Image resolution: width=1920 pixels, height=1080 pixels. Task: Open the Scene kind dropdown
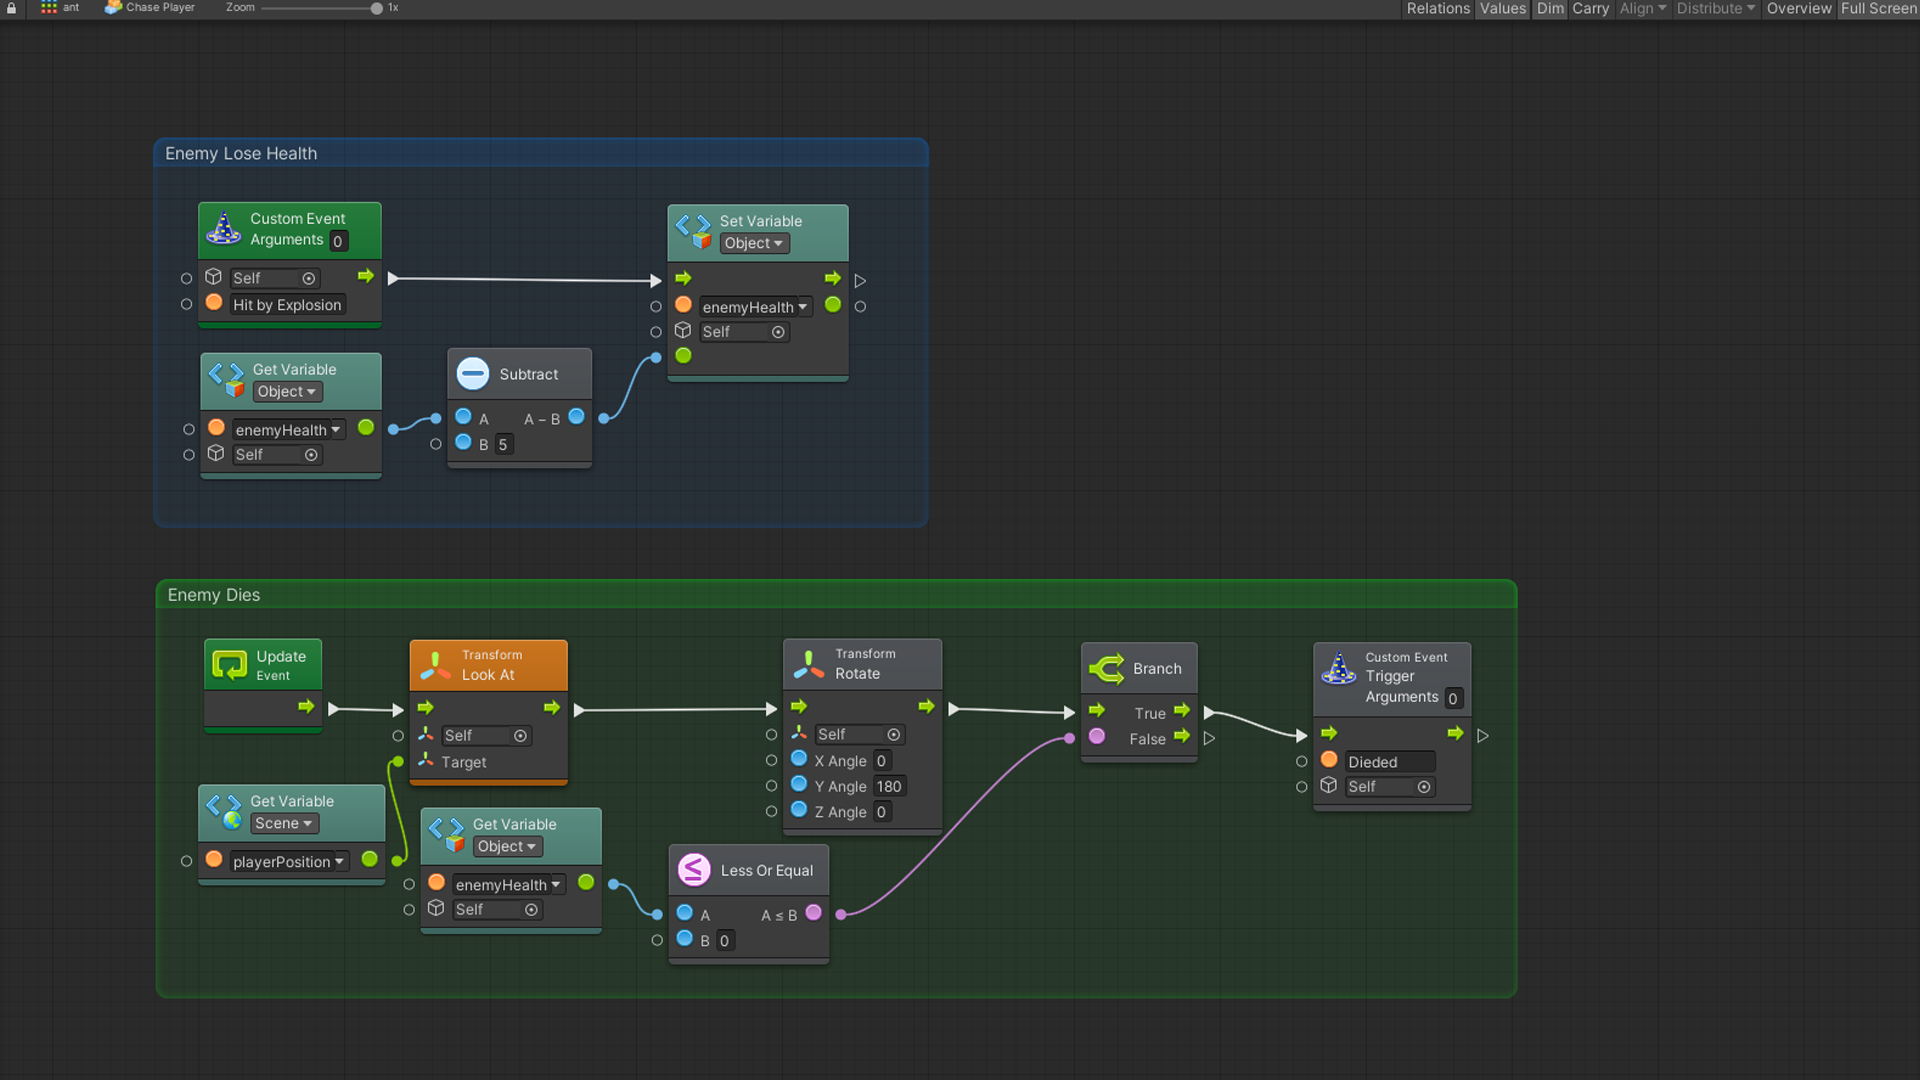click(284, 823)
